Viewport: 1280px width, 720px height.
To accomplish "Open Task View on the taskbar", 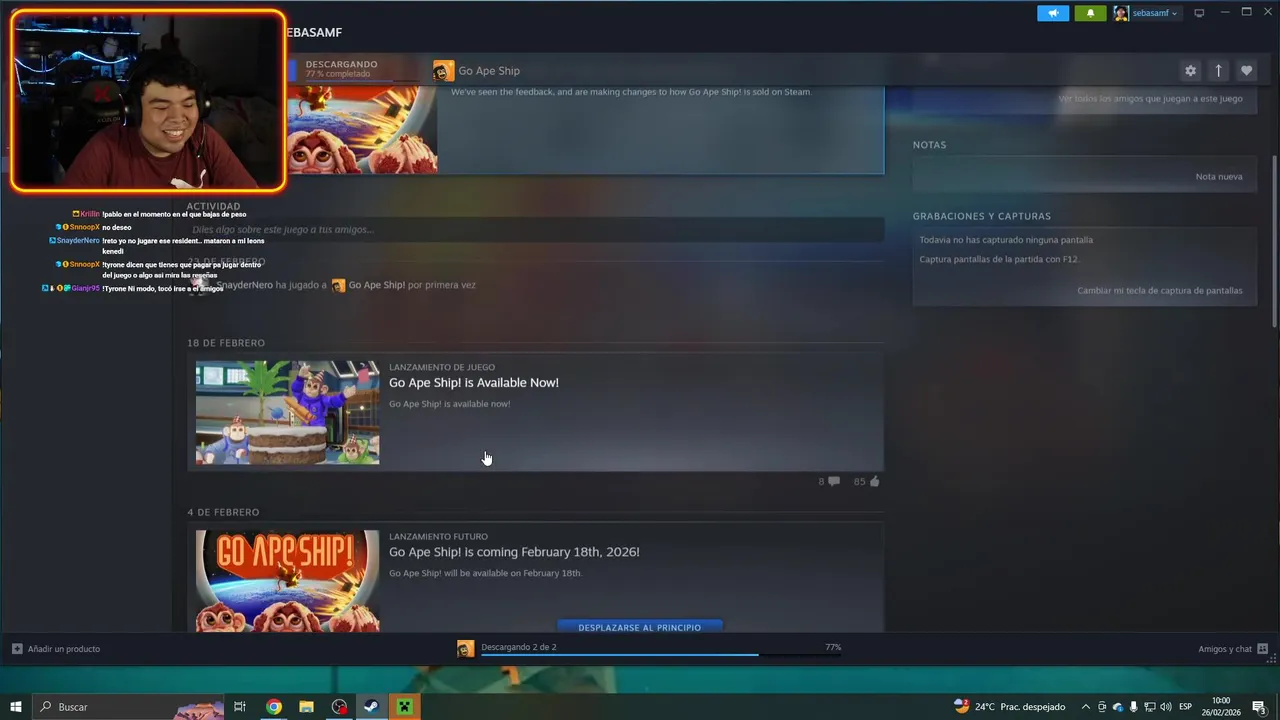I will [240, 707].
